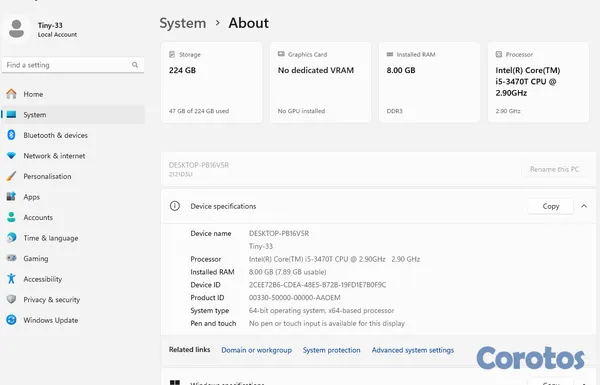Click the Storage card icon
The image size is (600, 385).
coord(172,54)
